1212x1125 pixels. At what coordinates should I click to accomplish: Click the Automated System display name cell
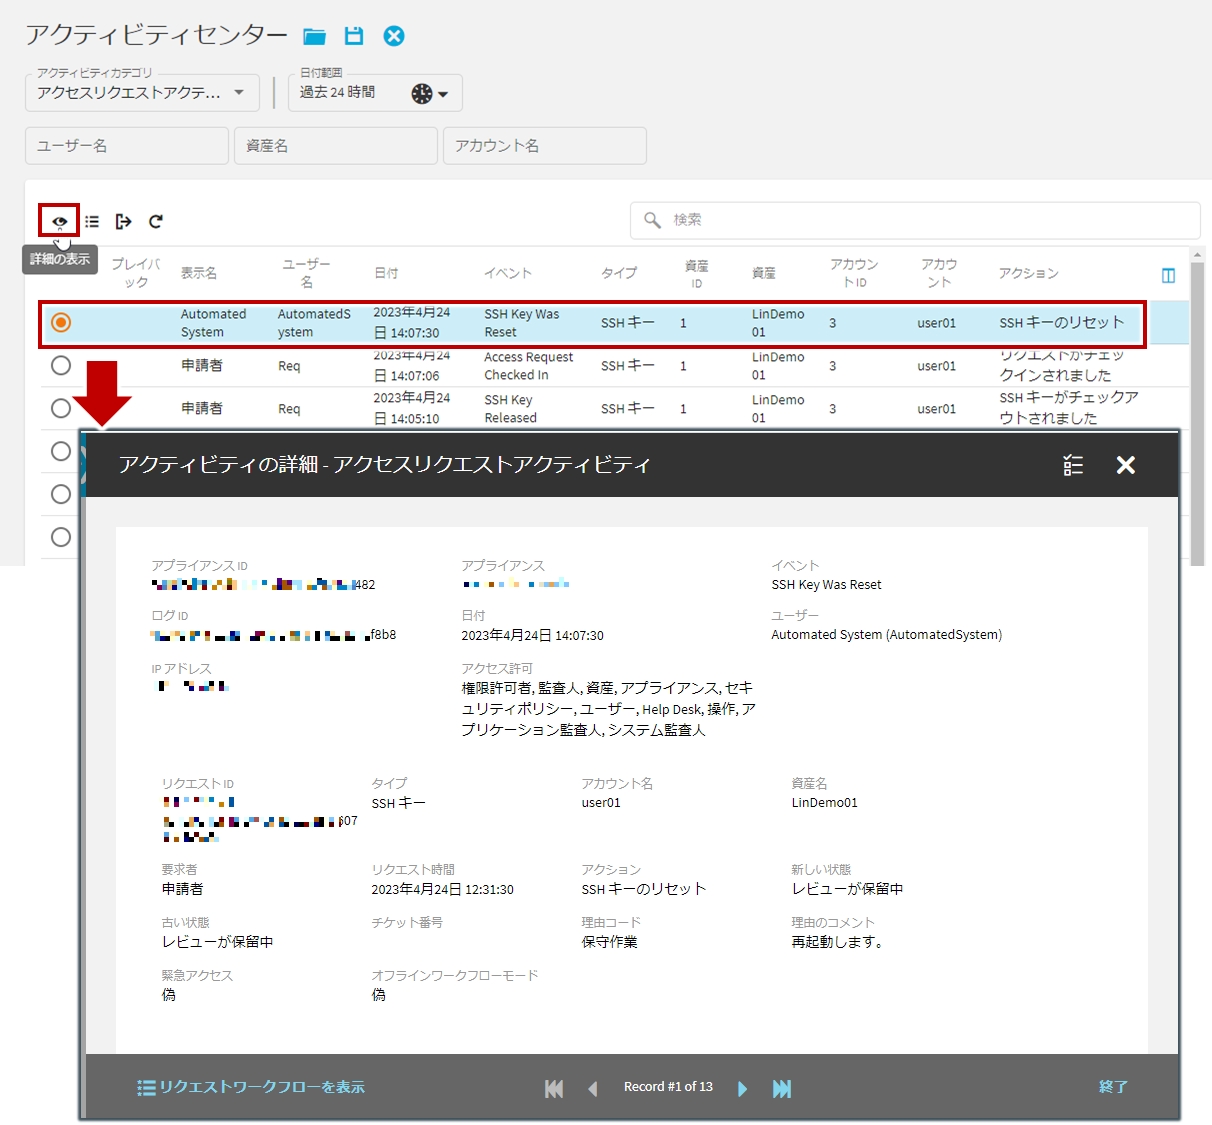(x=213, y=323)
